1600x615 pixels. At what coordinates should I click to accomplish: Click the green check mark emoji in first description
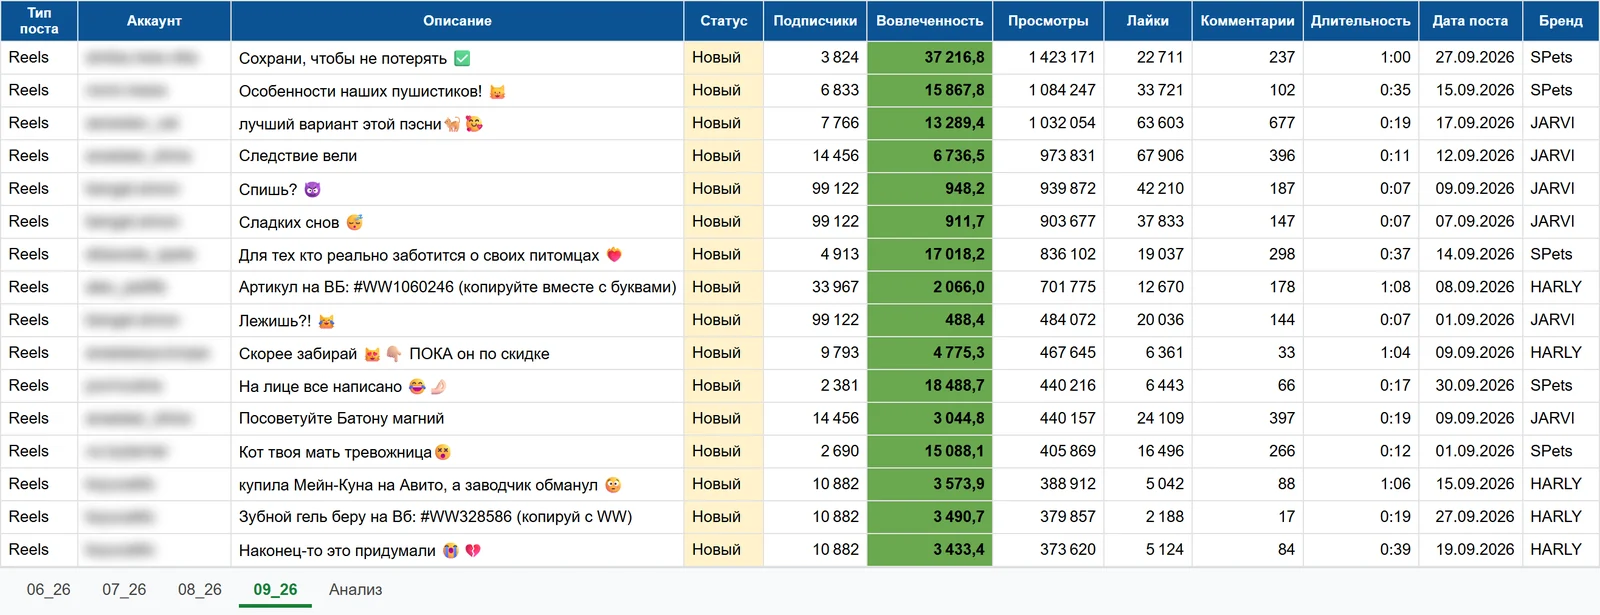click(x=462, y=58)
